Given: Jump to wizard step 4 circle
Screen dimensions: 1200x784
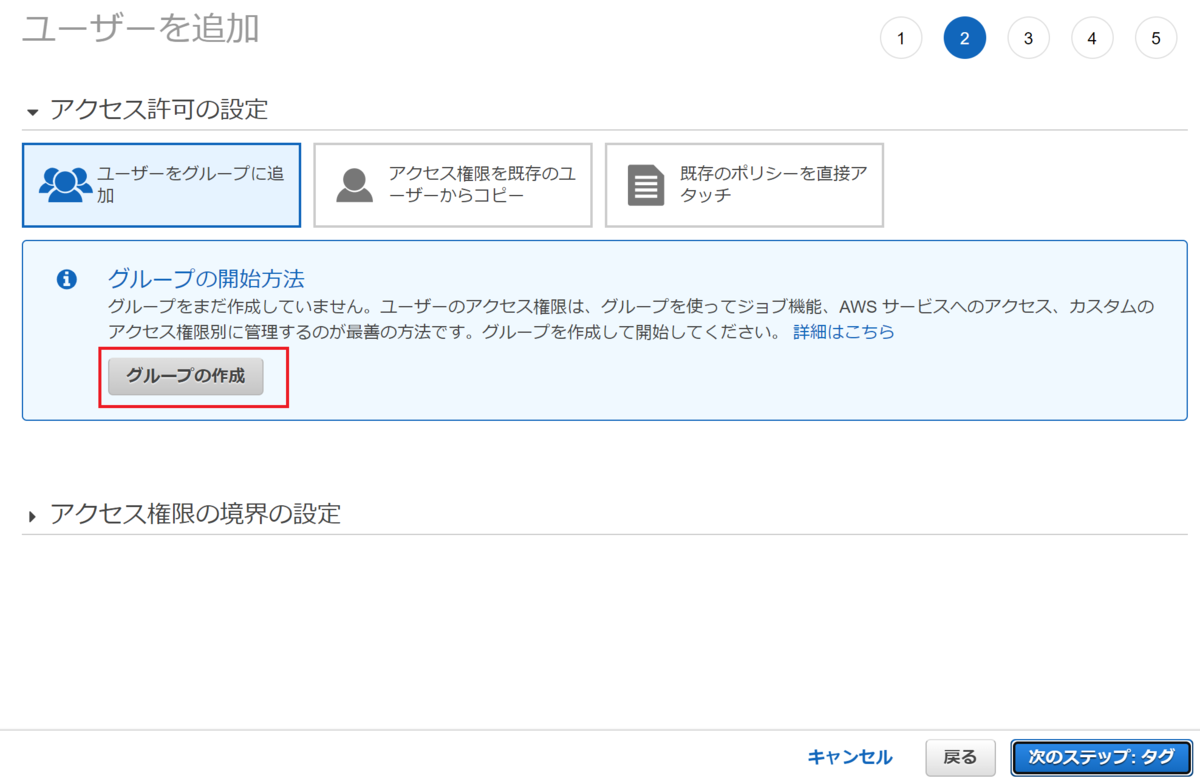Looking at the screenshot, I should point(1092,38).
